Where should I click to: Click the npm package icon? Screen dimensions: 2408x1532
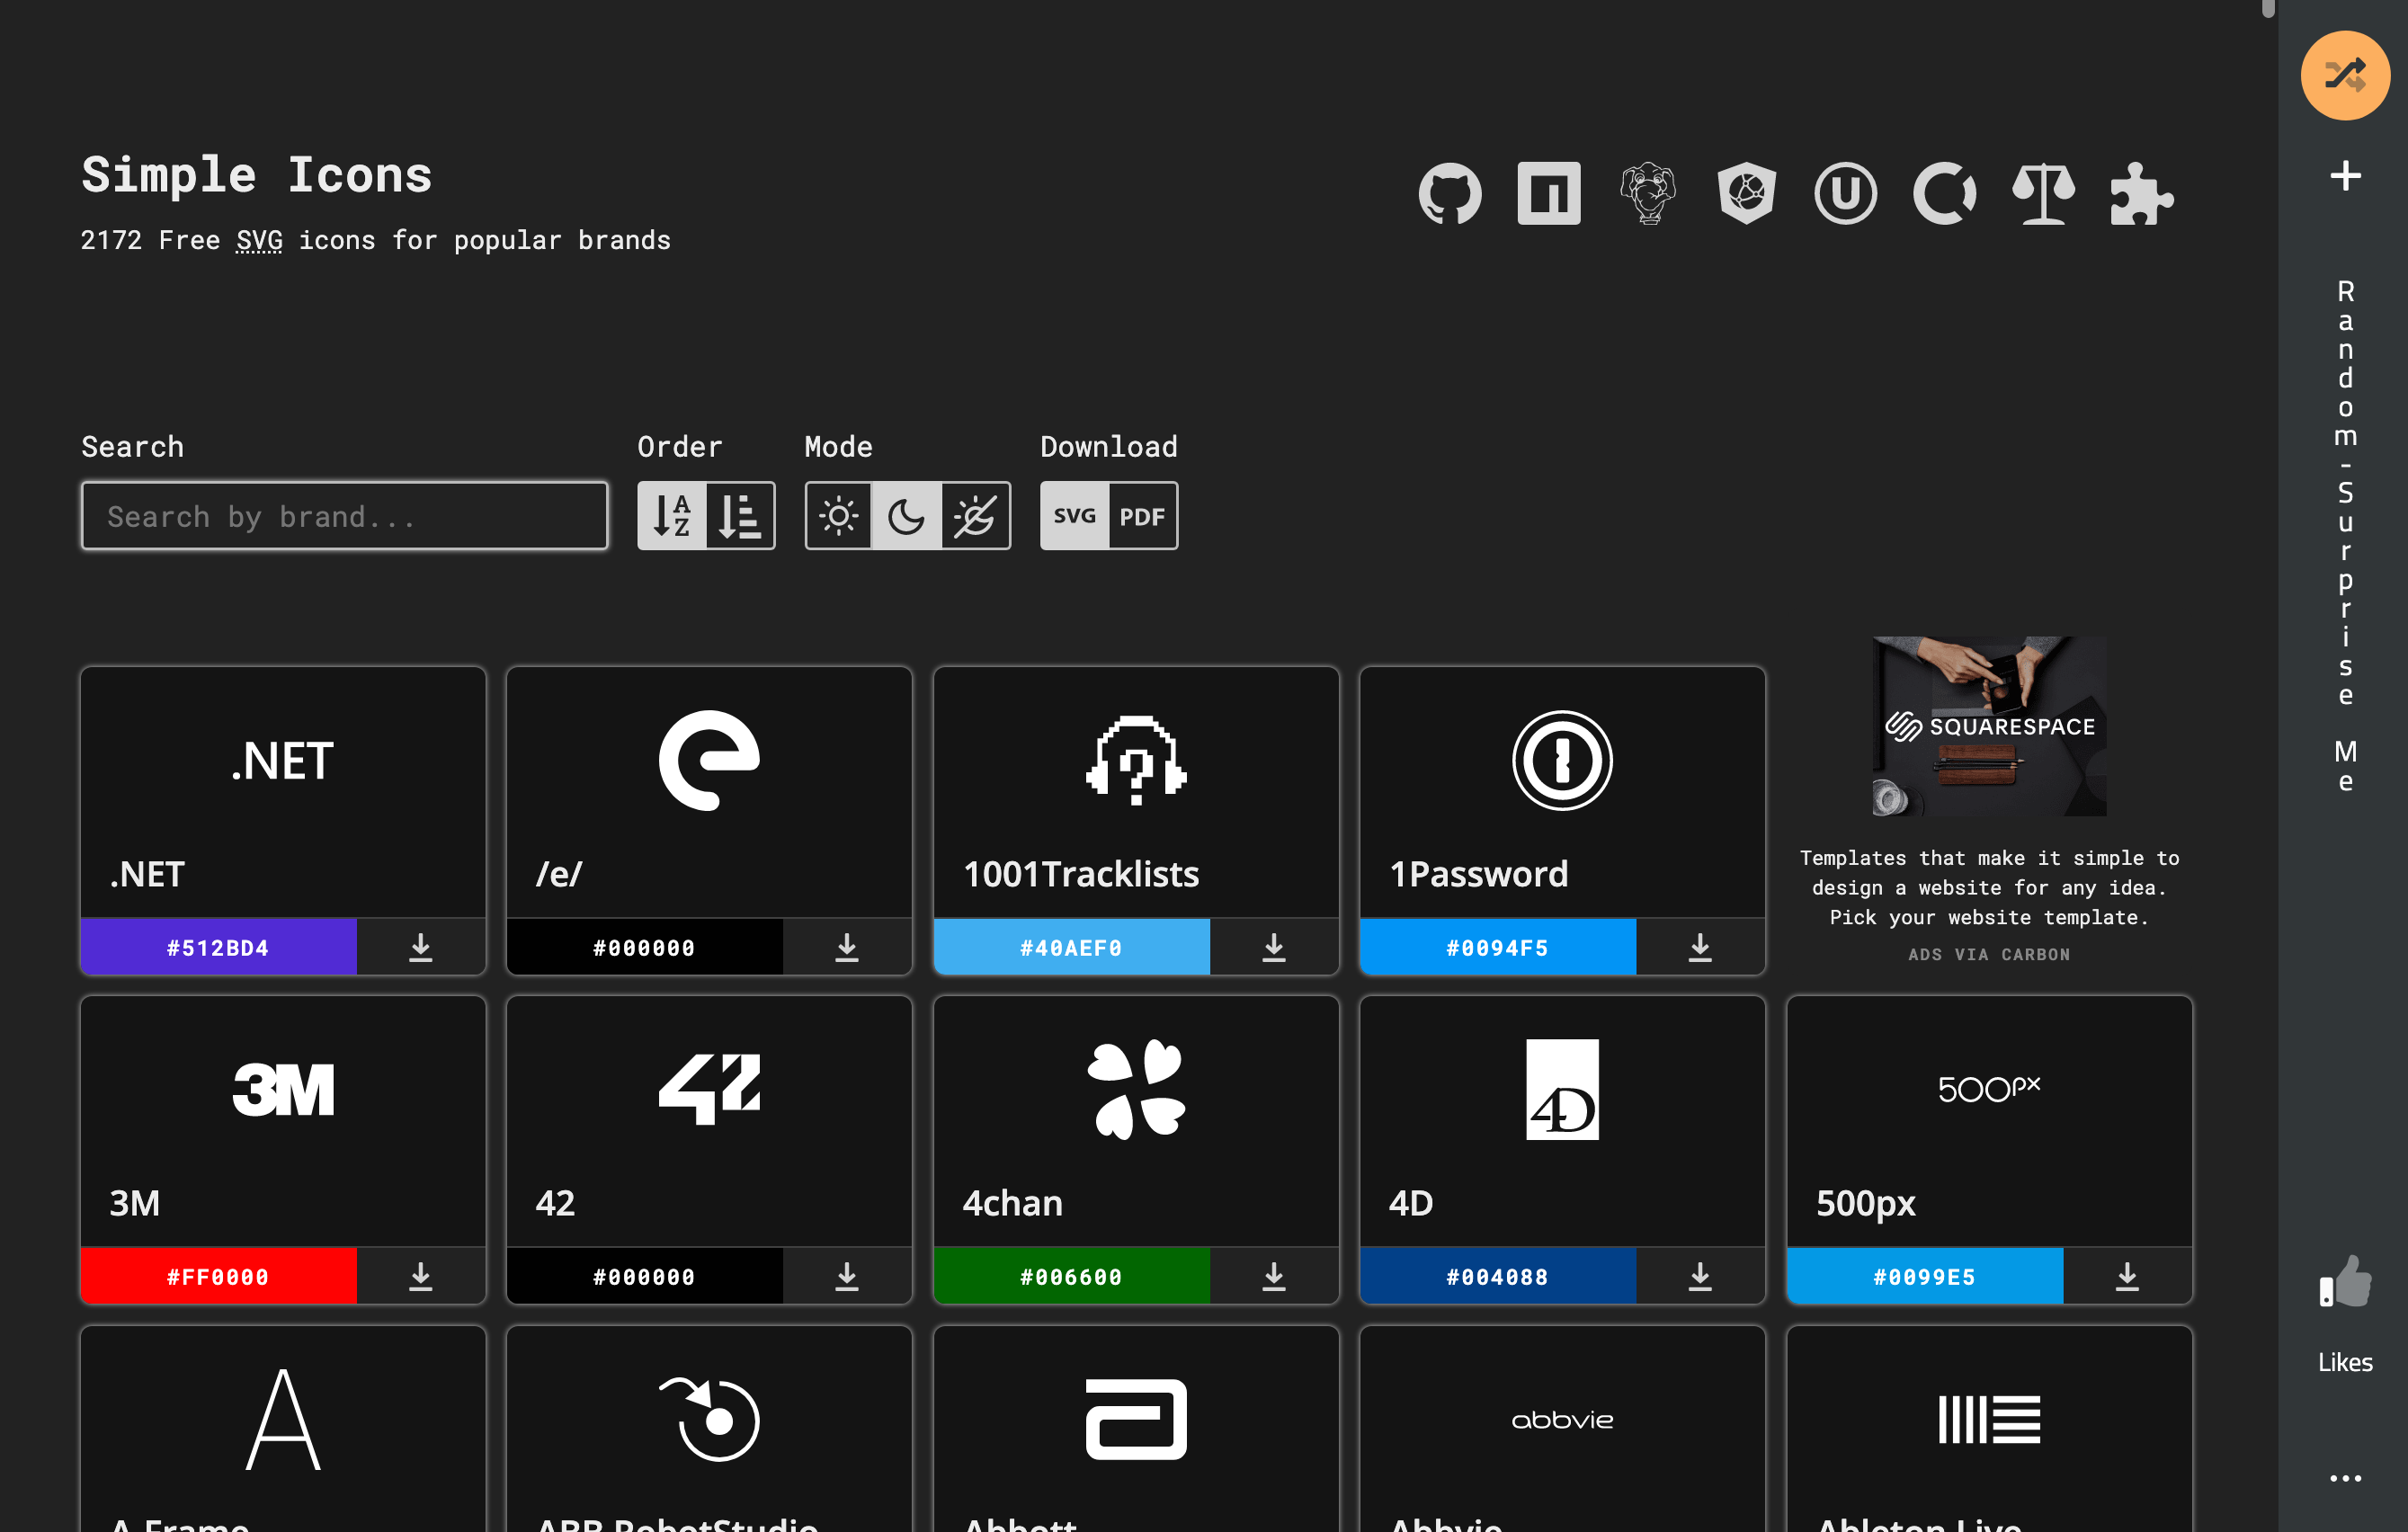[1548, 193]
